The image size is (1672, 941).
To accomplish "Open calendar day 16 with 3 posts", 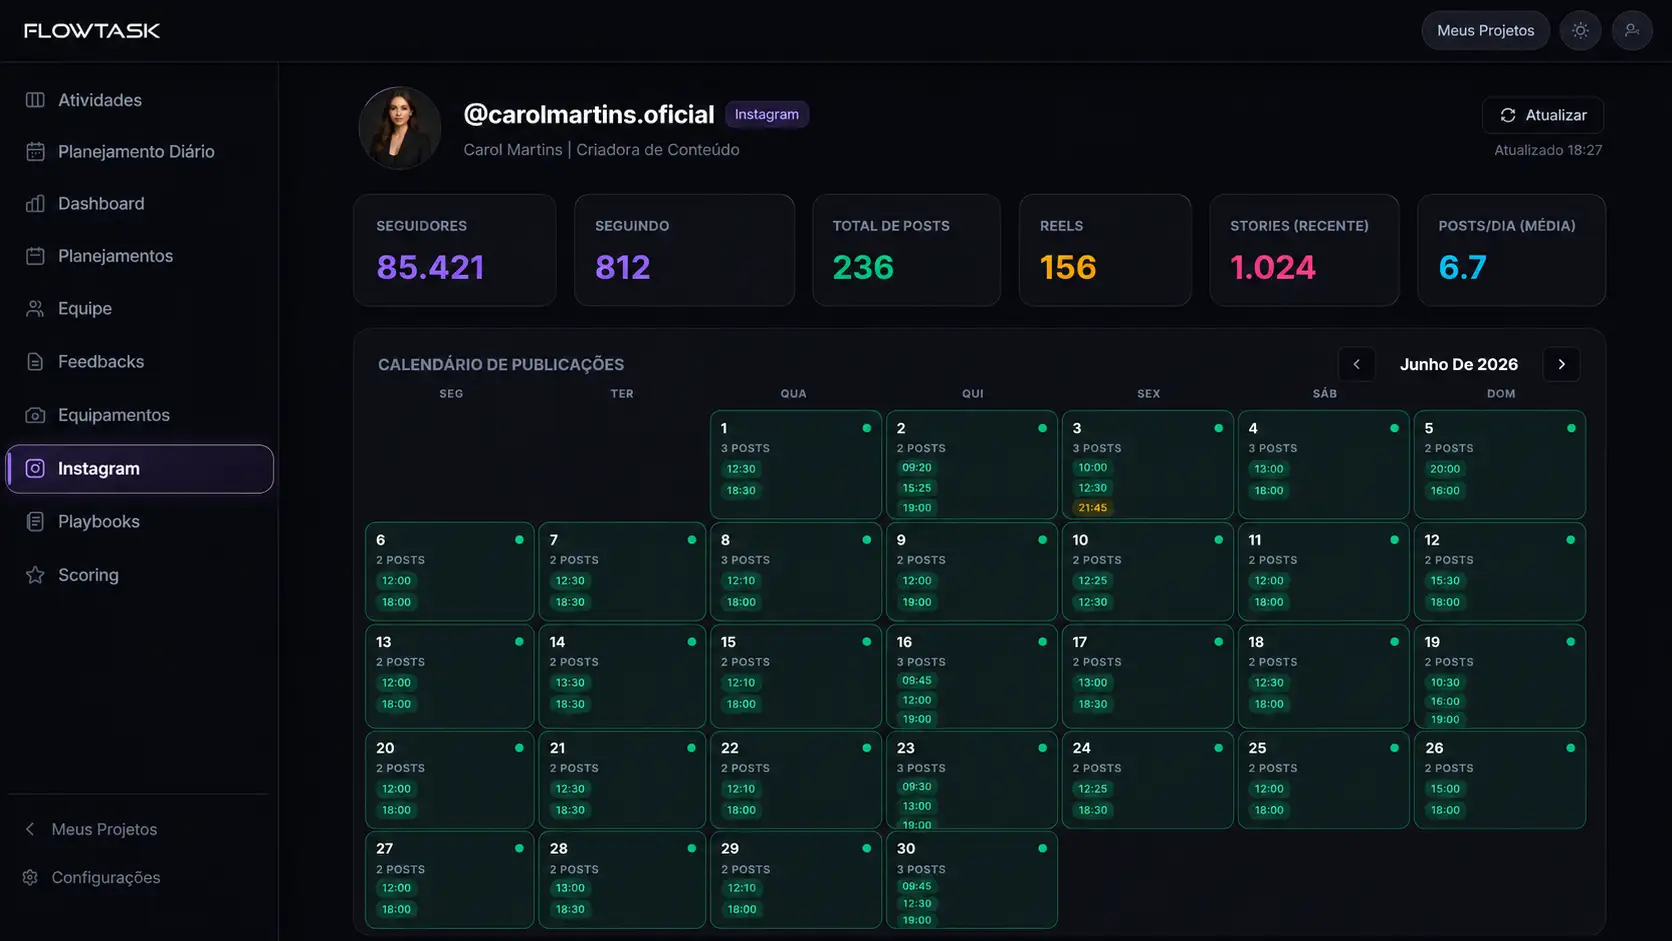I will tap(972, 677).
